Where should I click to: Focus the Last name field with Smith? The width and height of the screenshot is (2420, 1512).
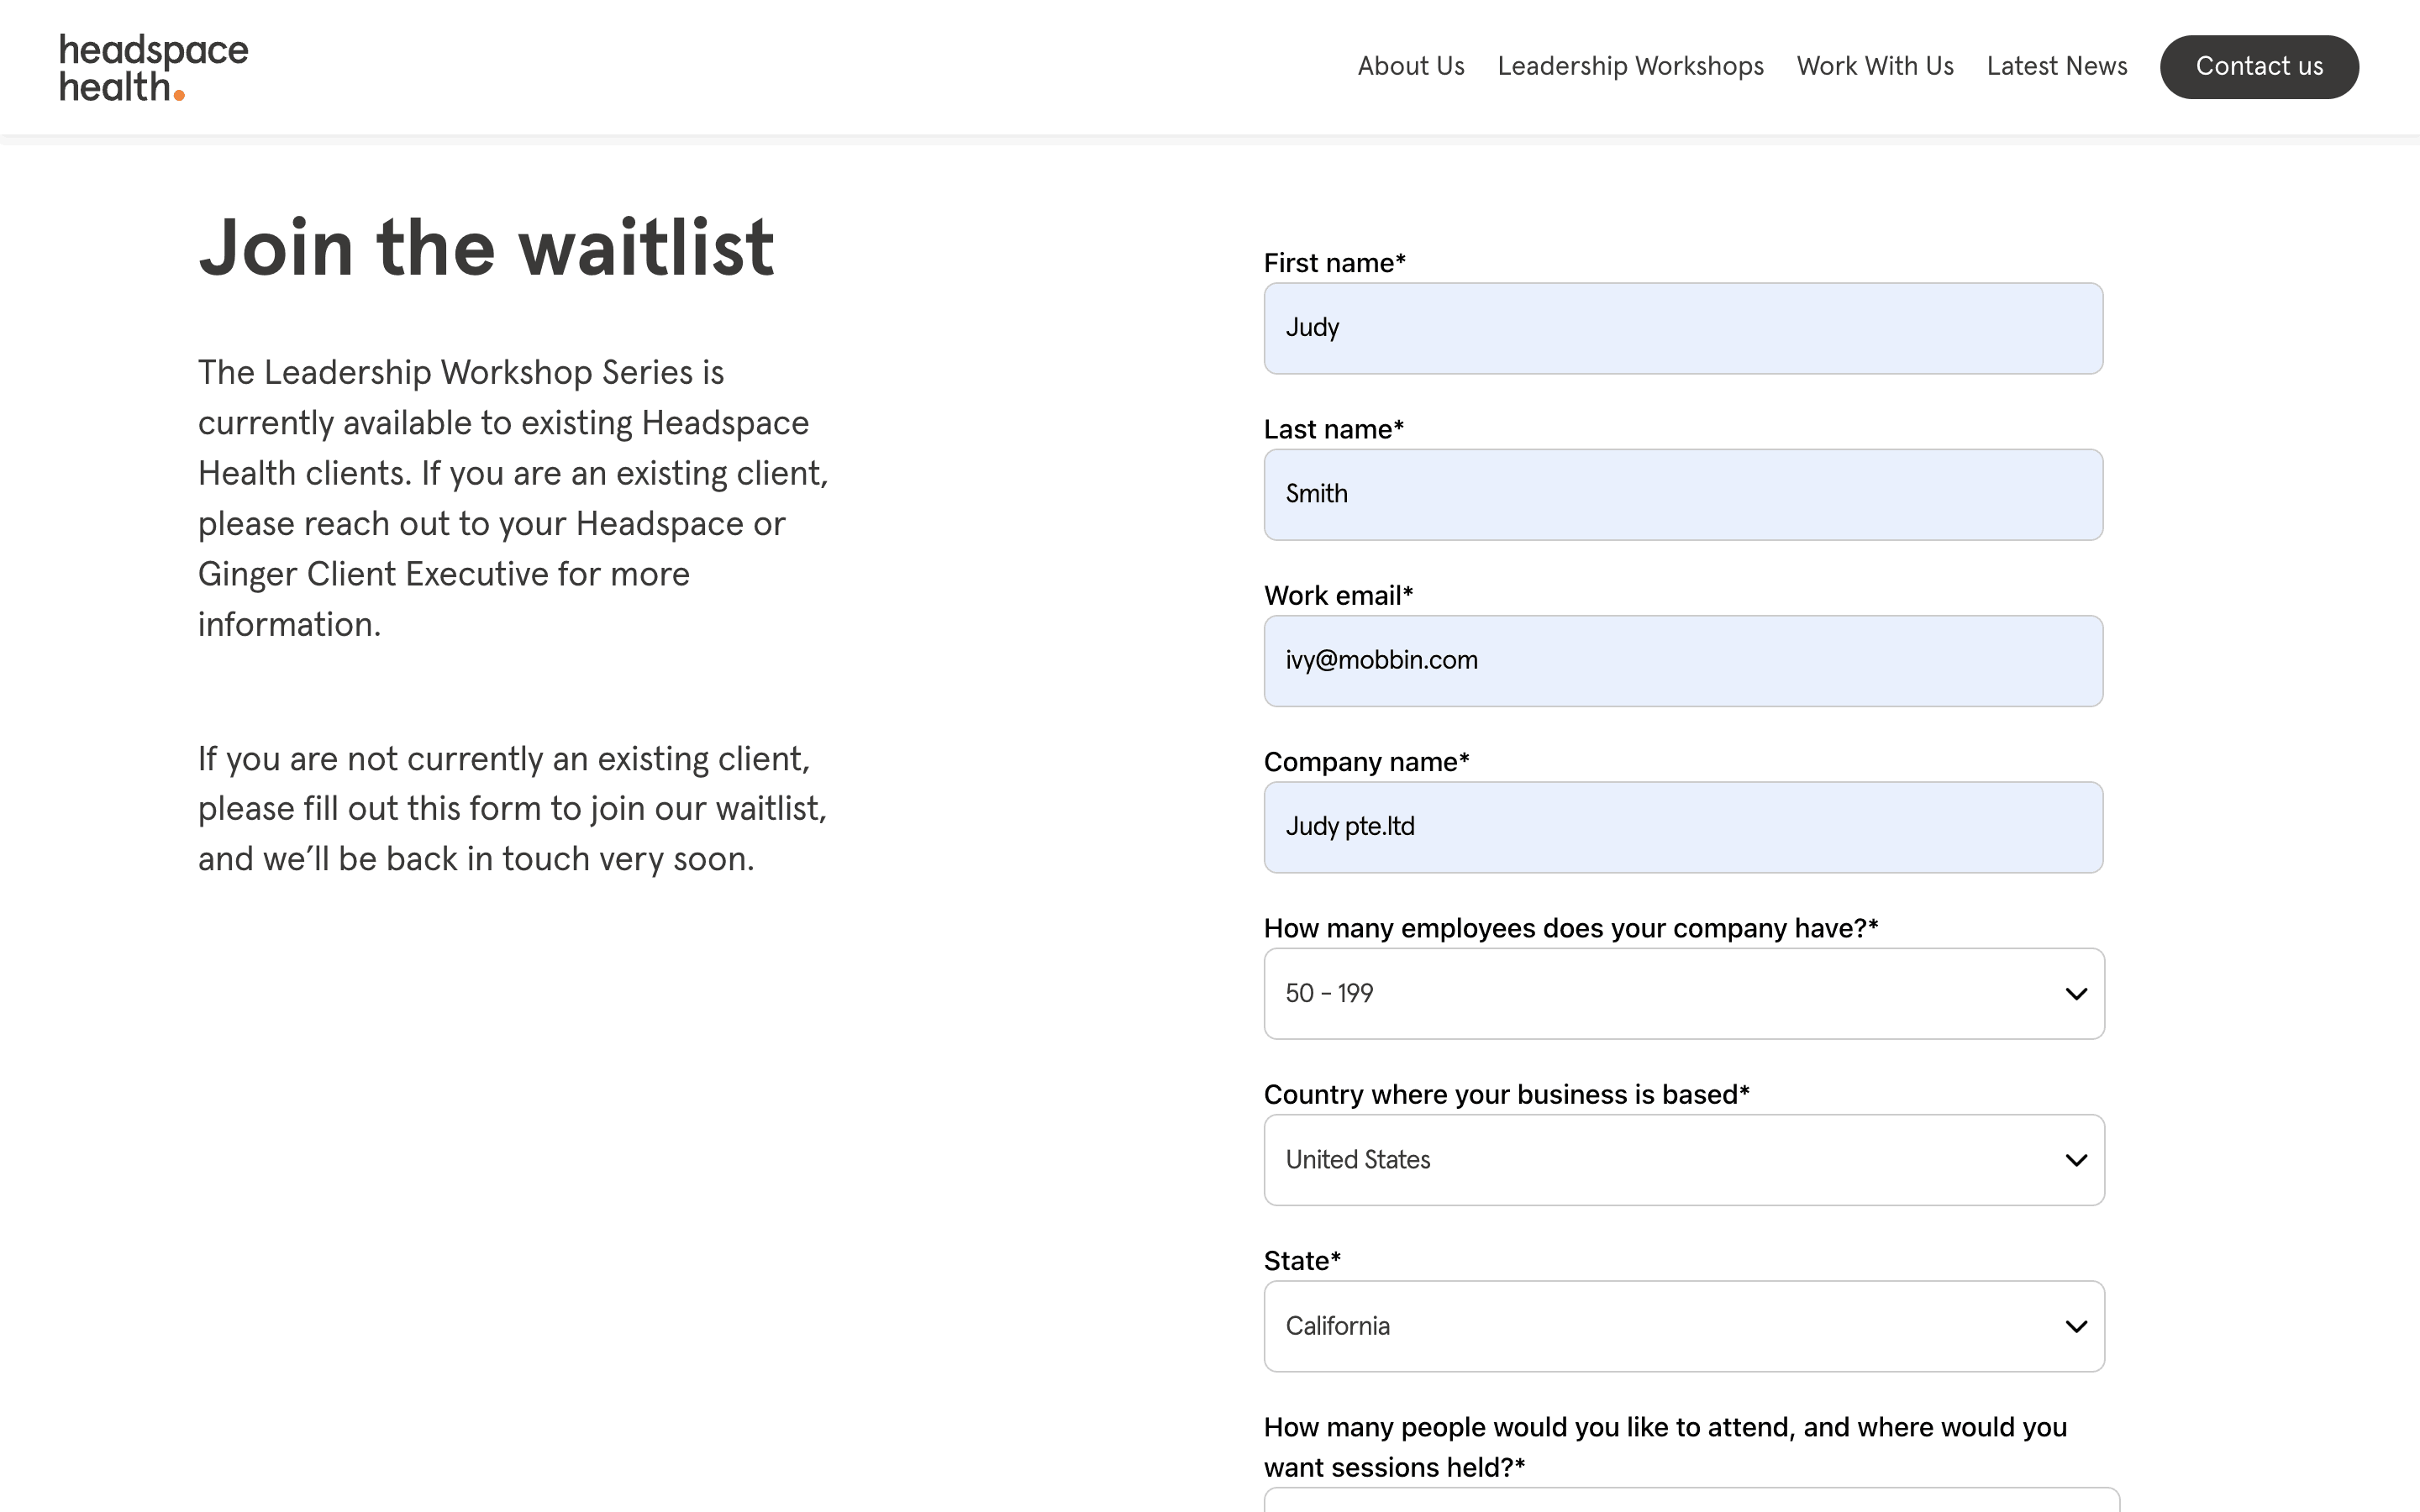pos(1682,494)
